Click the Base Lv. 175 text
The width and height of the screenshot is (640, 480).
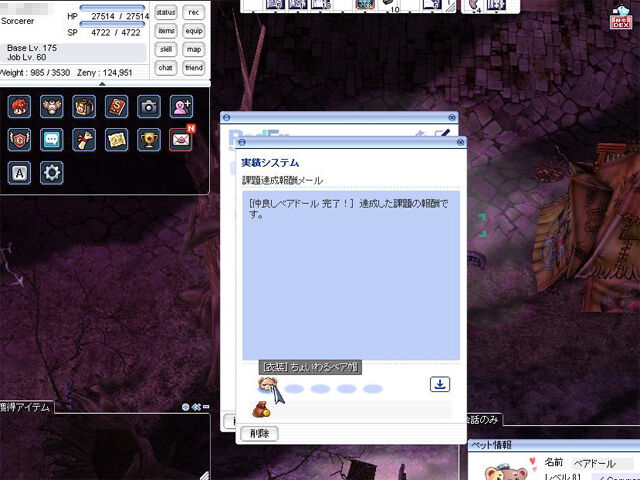click(x=32, y=48)
